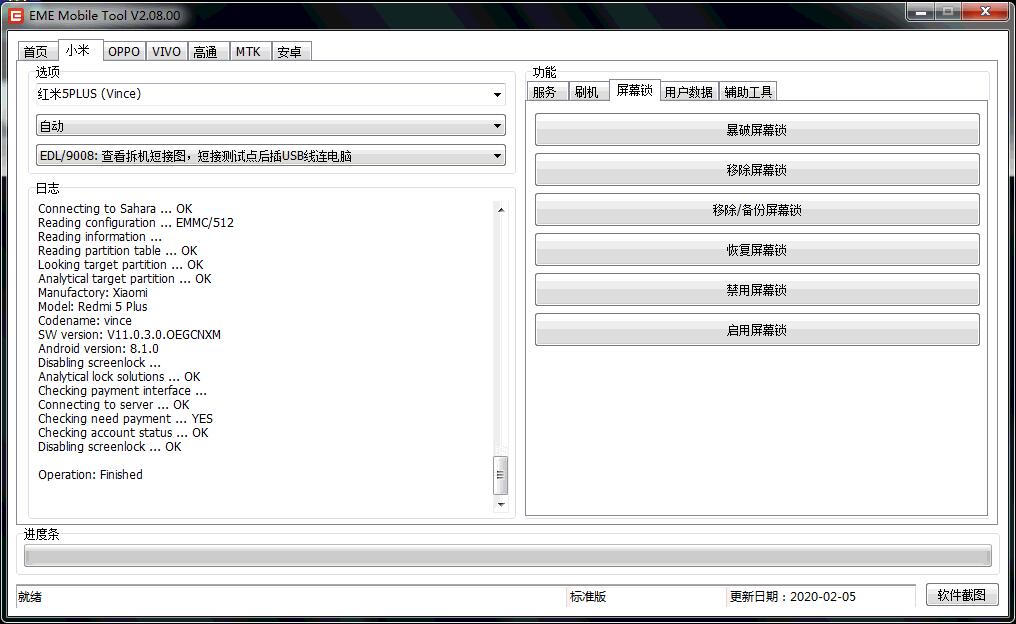Switch to the 首页 tab
Image resolution: width=1016 pixels, height=624 pixels.
click(x=36, y=52)
